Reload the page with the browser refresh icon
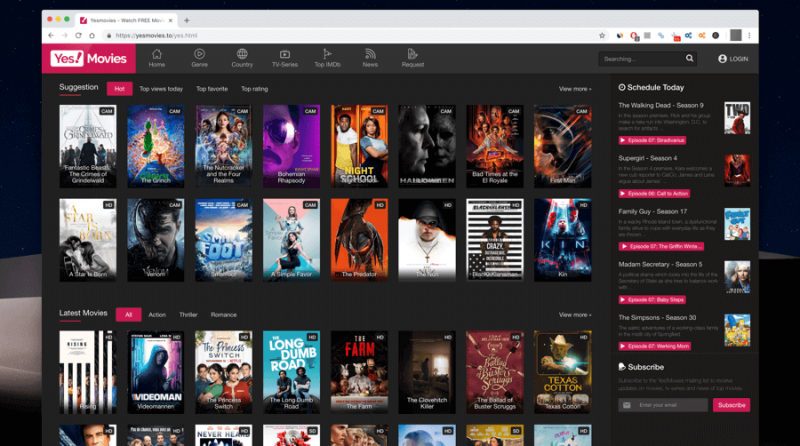 (78, 35)
